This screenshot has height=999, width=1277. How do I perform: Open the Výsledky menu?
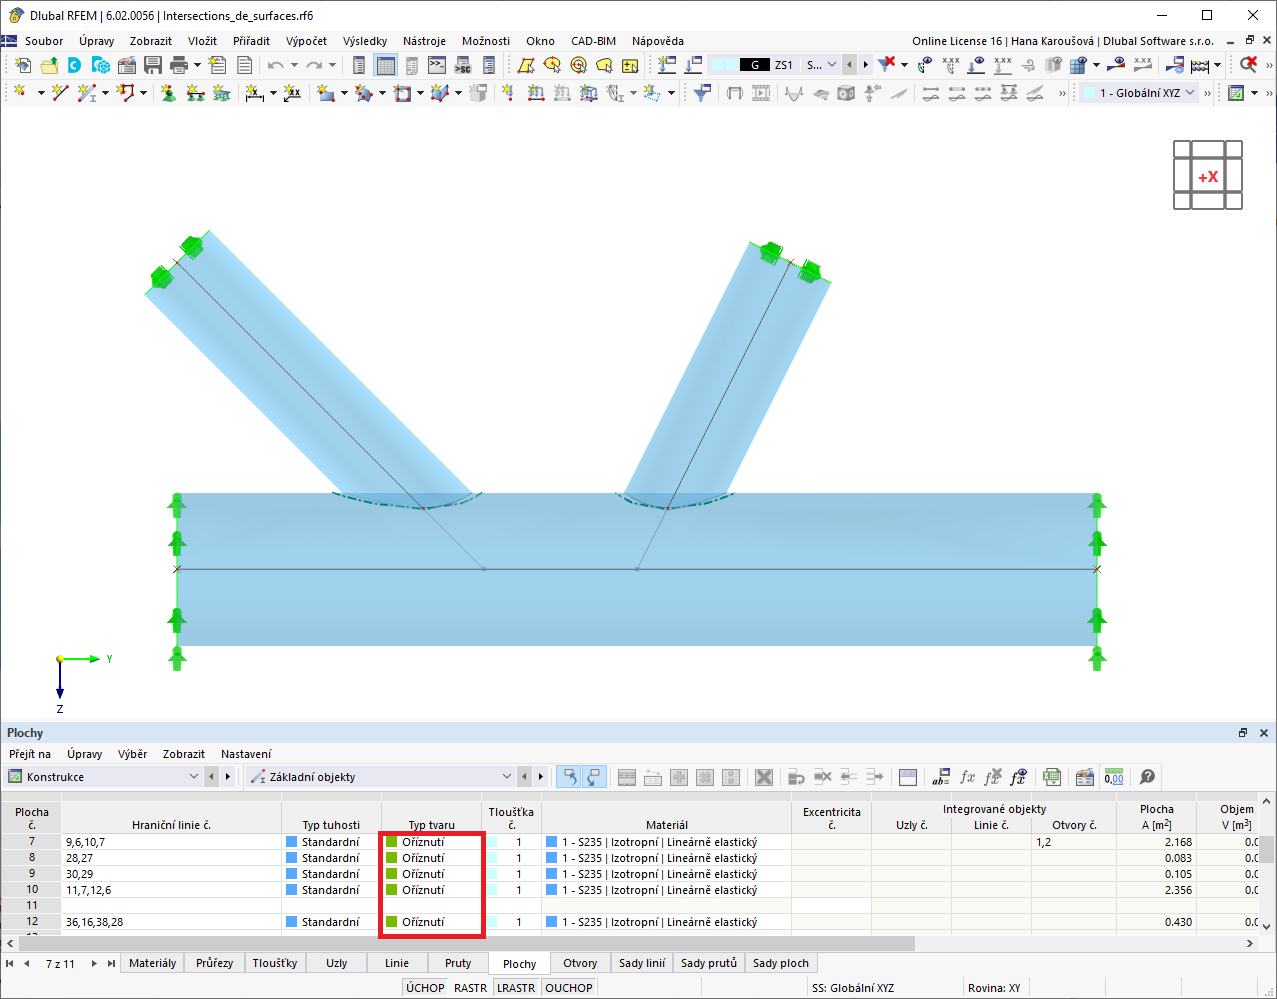coord(365,41)
